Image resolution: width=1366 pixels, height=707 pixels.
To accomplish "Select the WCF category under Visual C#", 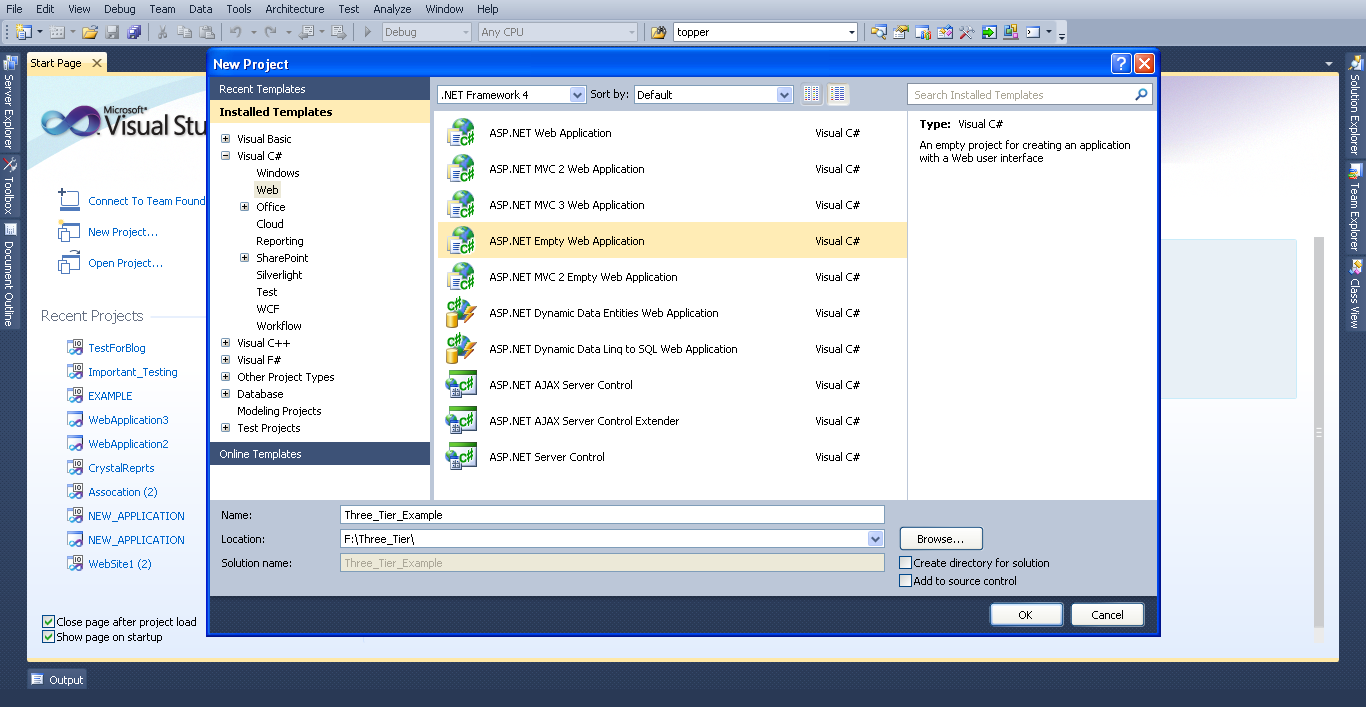I will pyautogui.click(x=268, y=309).
